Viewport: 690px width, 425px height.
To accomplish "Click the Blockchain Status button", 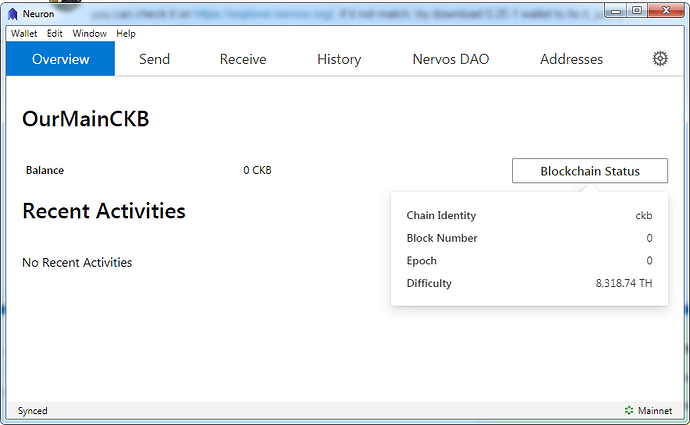I will tap(590, 171).
